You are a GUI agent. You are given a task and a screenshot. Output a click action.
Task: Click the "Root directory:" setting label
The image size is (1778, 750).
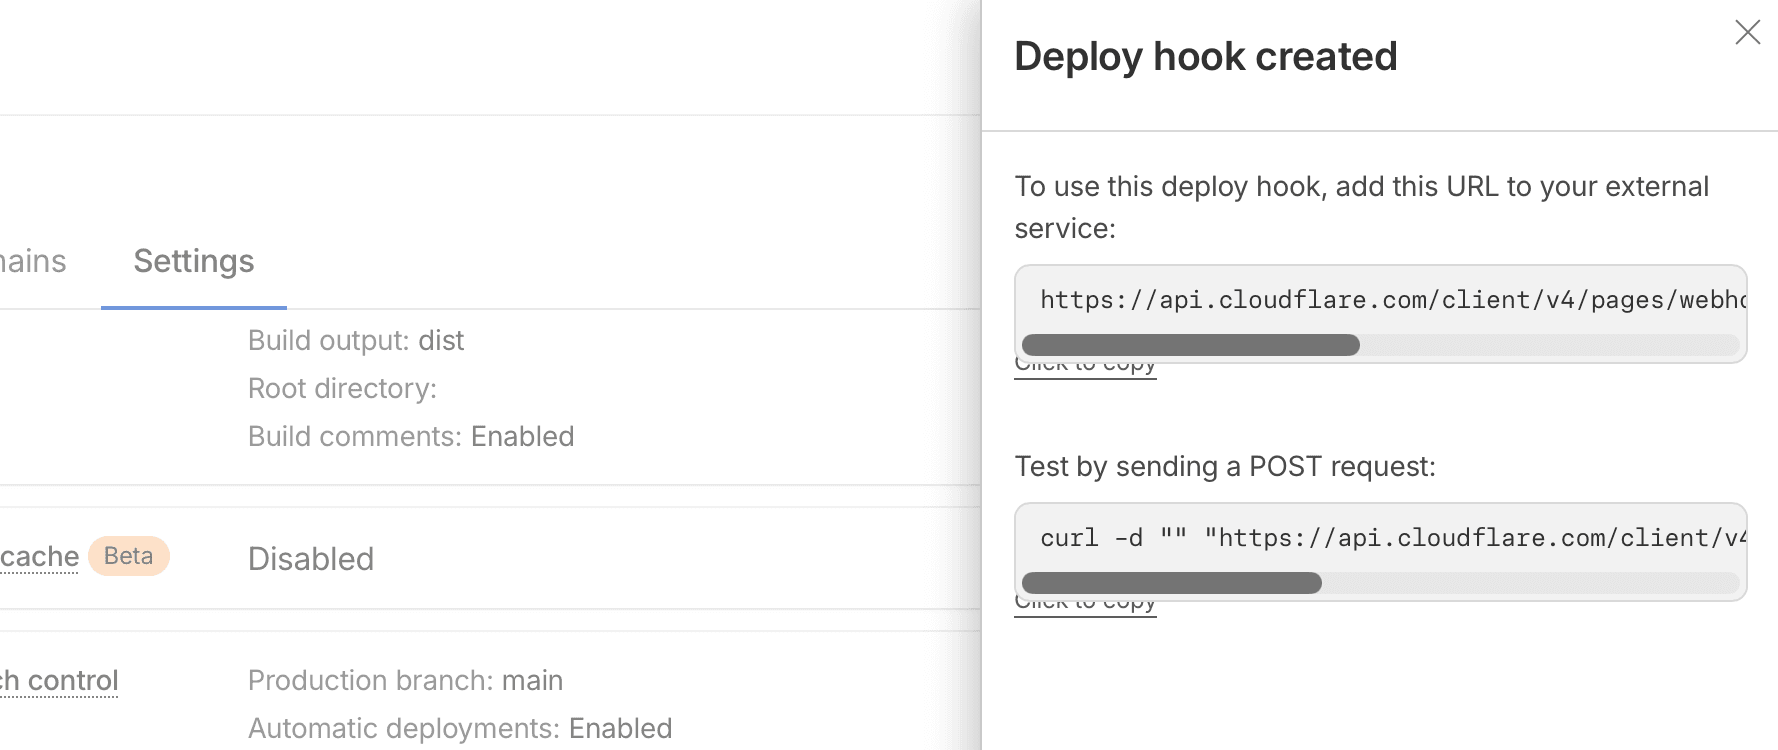point(342,389)
